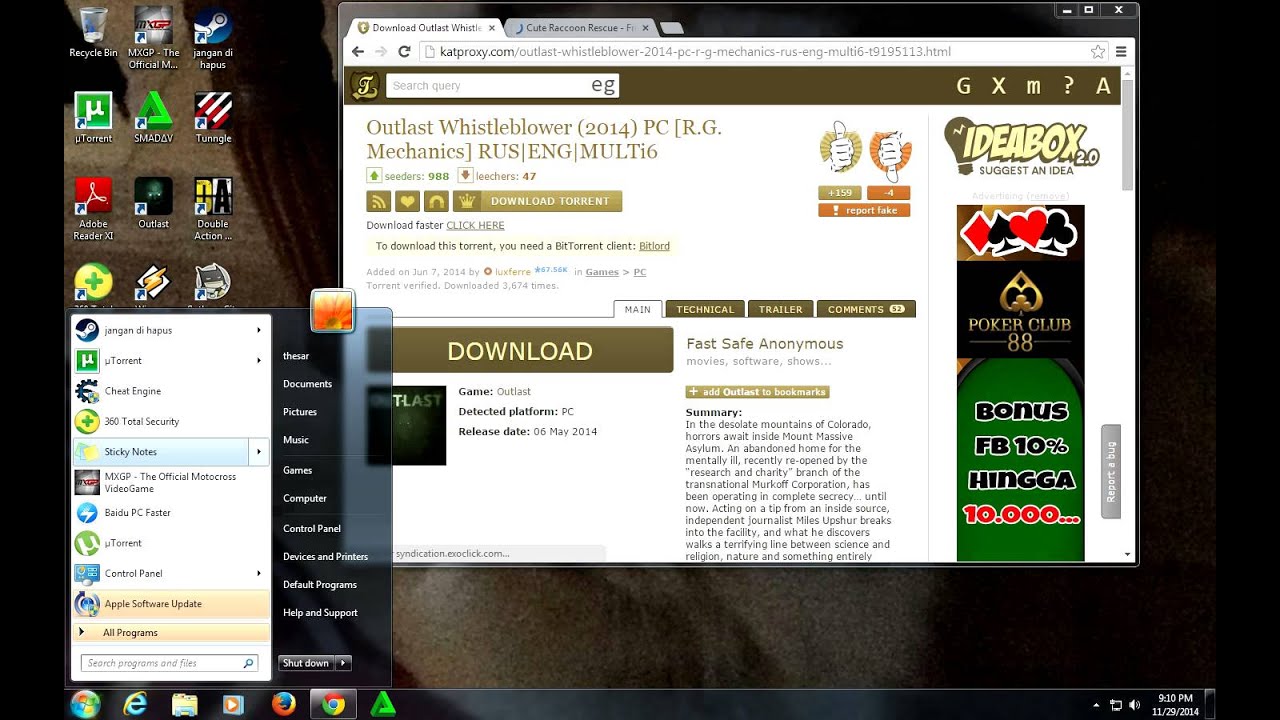1280x720 pixels.
Task: Expand Control Panel submenu arrow in start menu
Action: coord(258,574)
